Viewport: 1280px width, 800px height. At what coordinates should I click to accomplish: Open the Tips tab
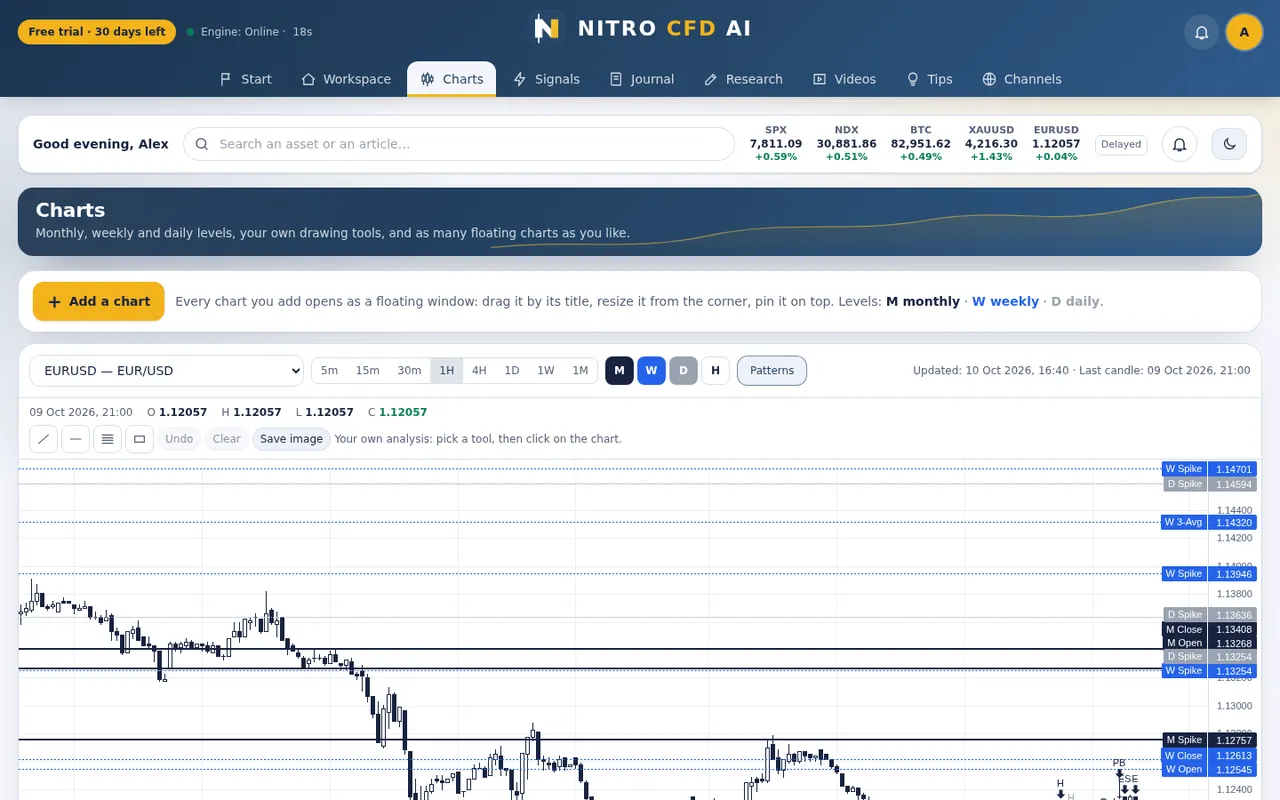pos(929,79)
